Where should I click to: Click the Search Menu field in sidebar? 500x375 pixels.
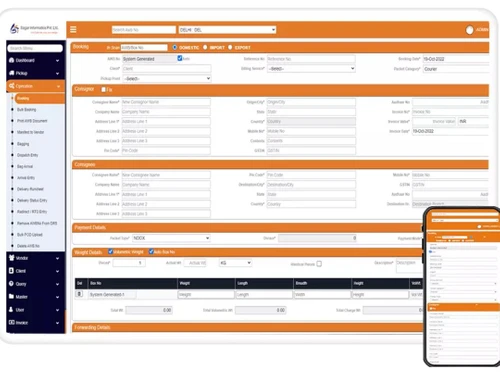pos(35,48)
